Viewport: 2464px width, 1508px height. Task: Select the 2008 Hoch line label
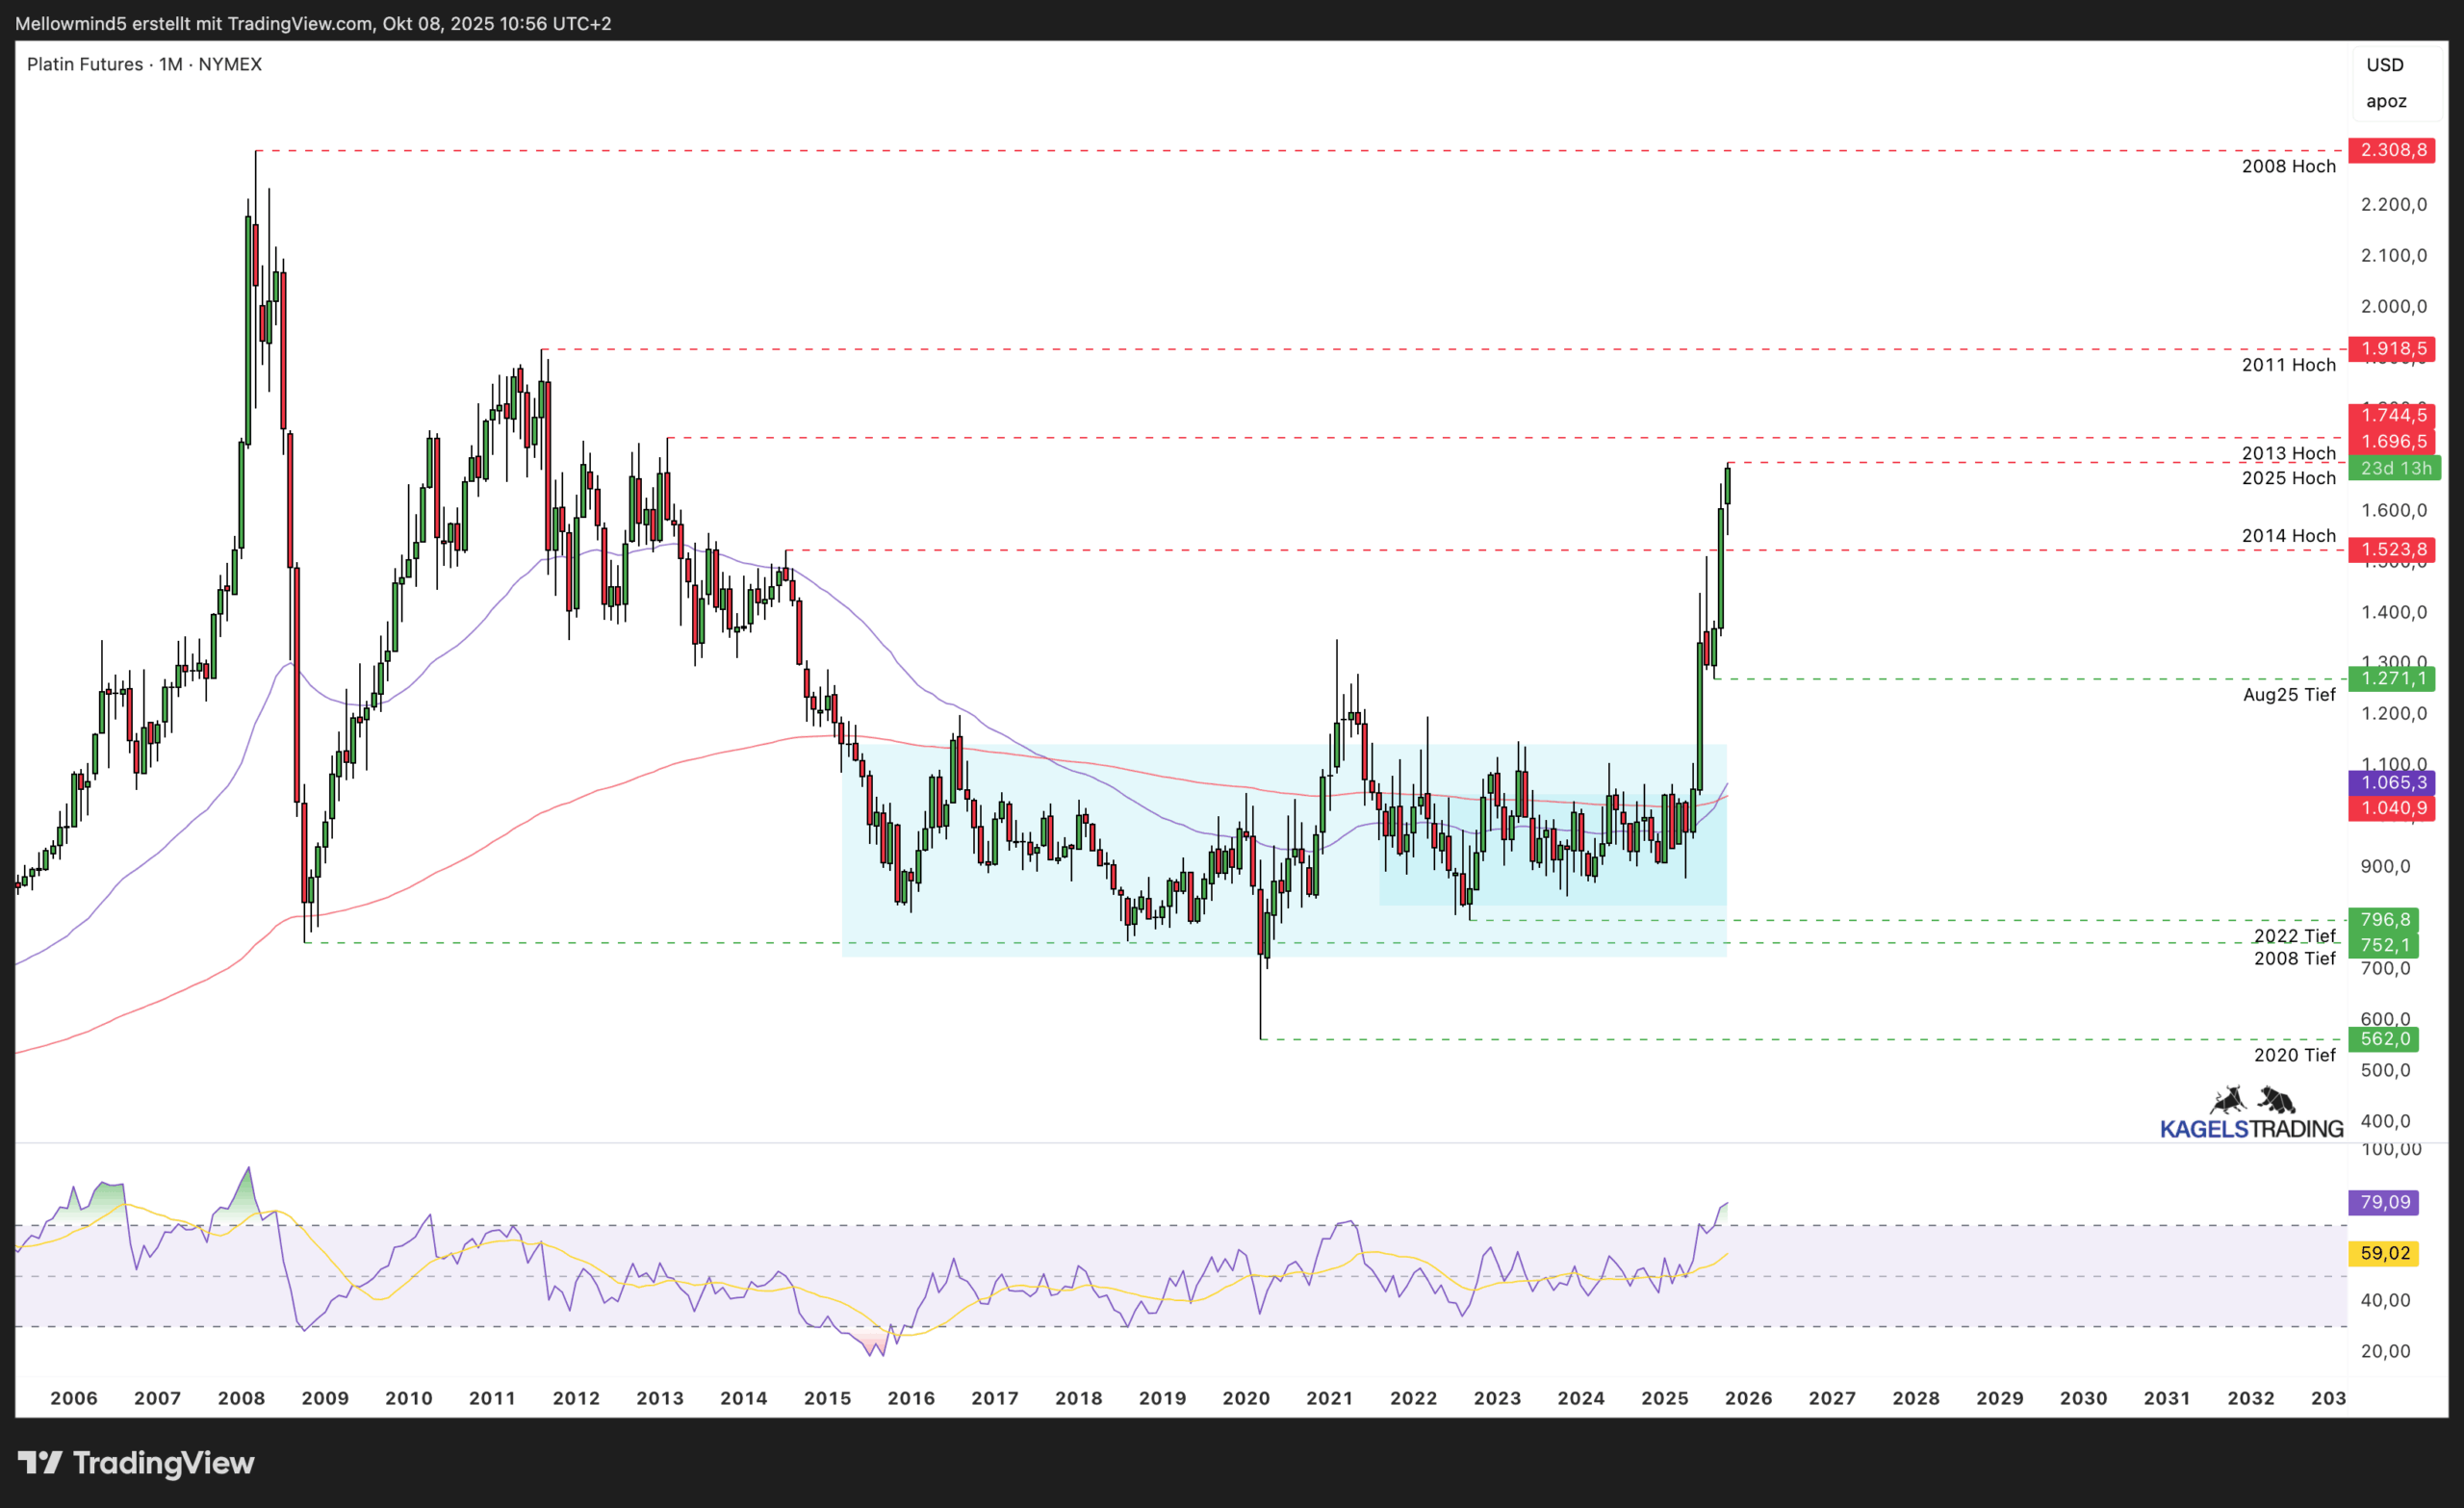click(2288, 167)
